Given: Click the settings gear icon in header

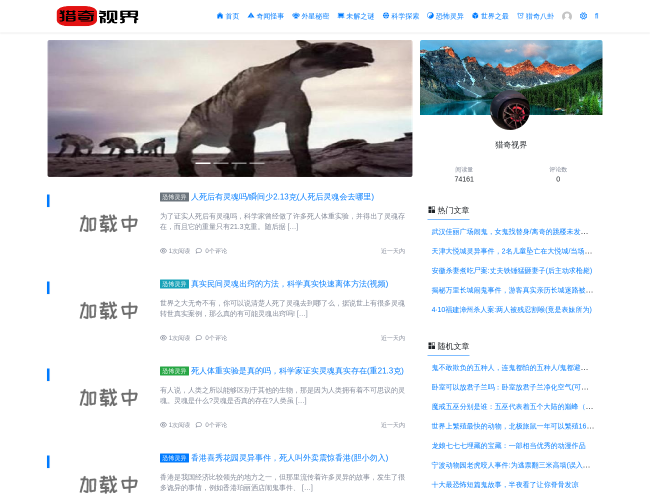Looking at the screenshot, I should pyautogui.click(x=582, y=16).
